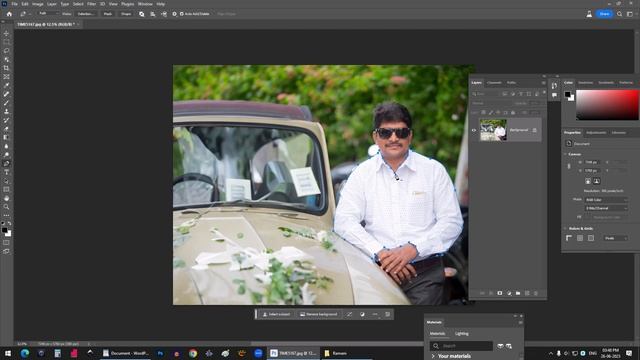Image resolution: width=640 pixels, height=360 pixels.
Task: Create new group folder icon in Layers
Action: pyautogui.click(x=518, y=293)
